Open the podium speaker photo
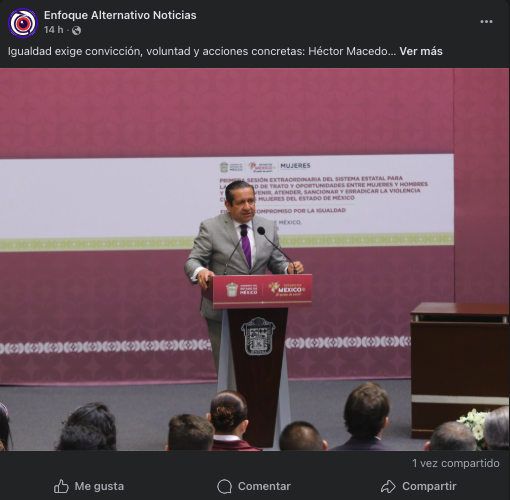Image resolution: width=510 pixels, height=500 pixels. pyautogui.click(x=255, y=259)
